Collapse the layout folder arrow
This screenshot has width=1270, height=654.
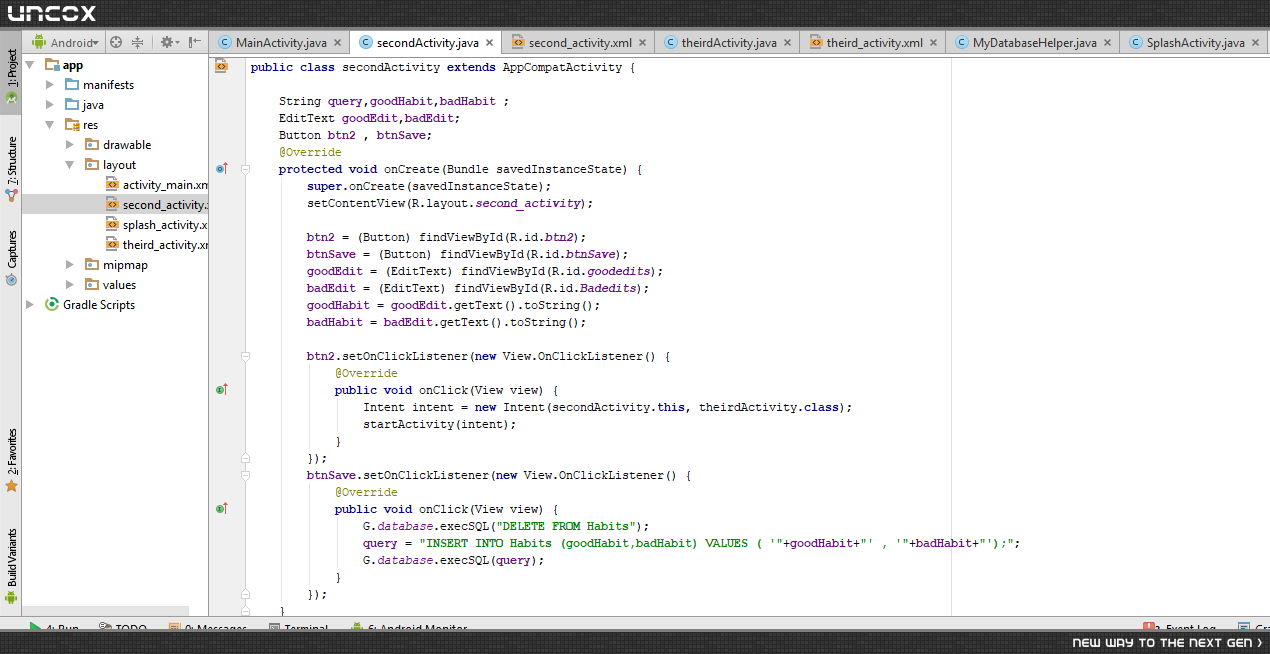coord(70,165)
